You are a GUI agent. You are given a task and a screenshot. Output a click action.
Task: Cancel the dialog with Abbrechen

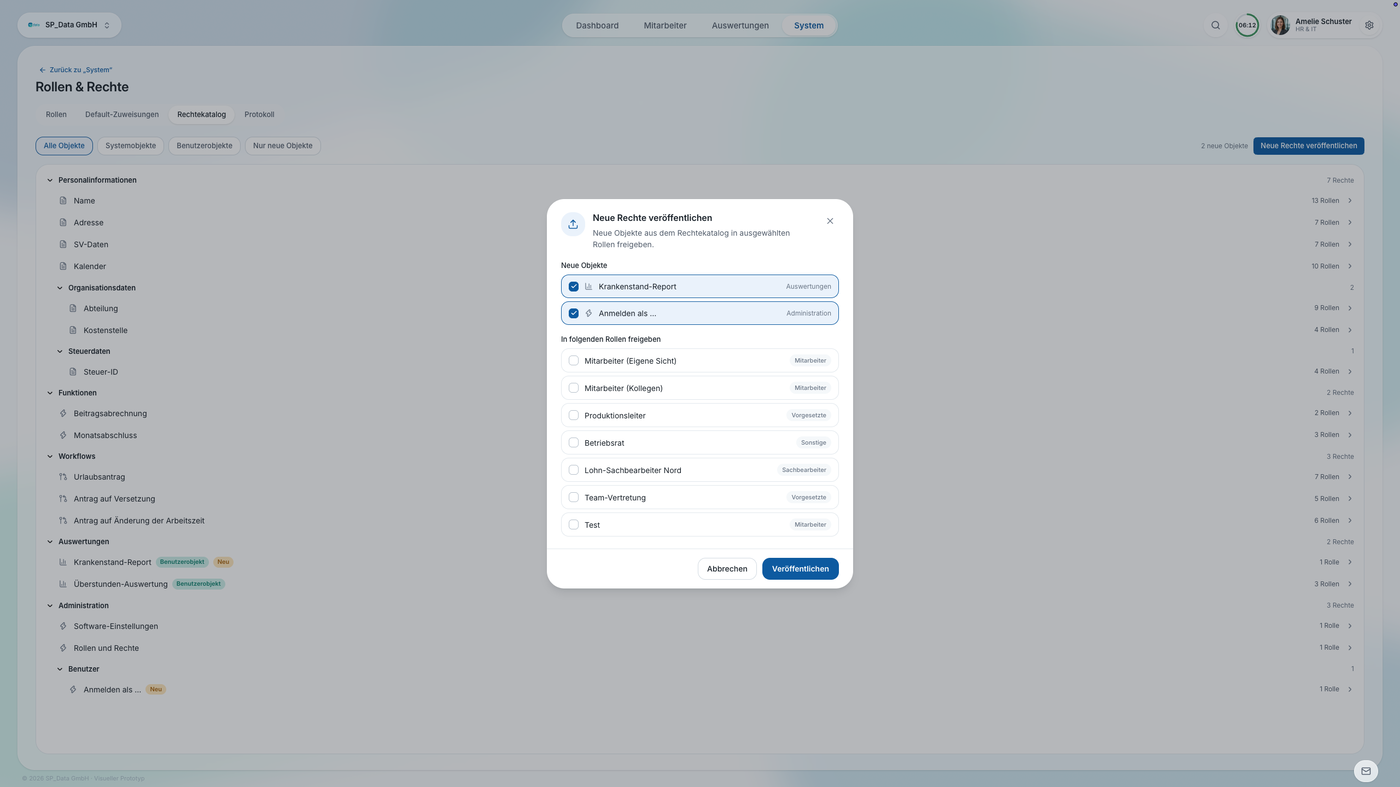[x=727, y=569]
